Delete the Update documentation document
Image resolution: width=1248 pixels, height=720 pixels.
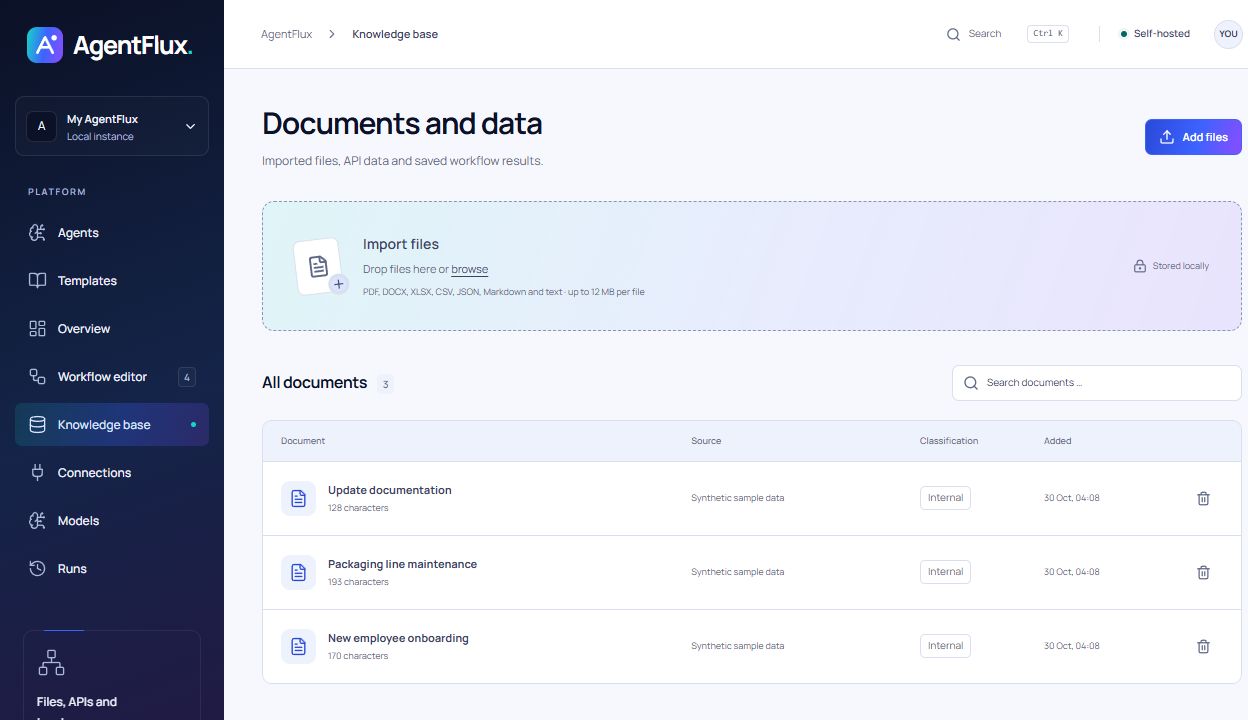coord(1203,498)
